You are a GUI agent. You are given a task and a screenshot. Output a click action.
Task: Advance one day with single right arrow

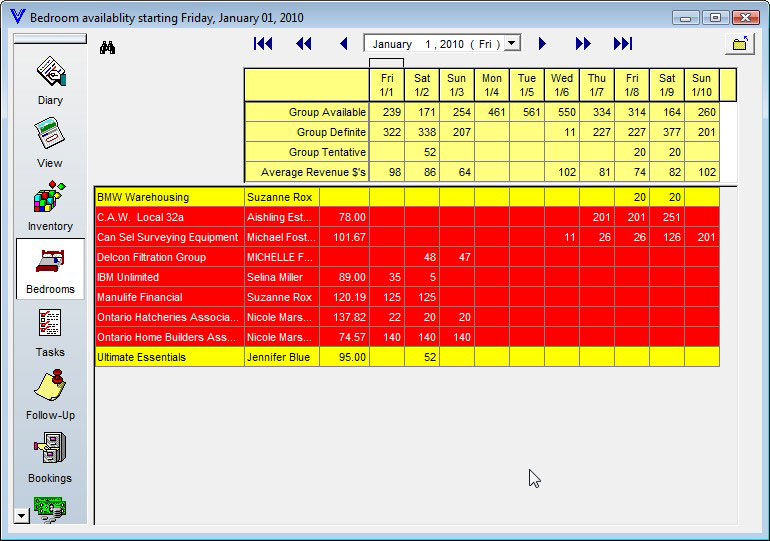[542, 44]
